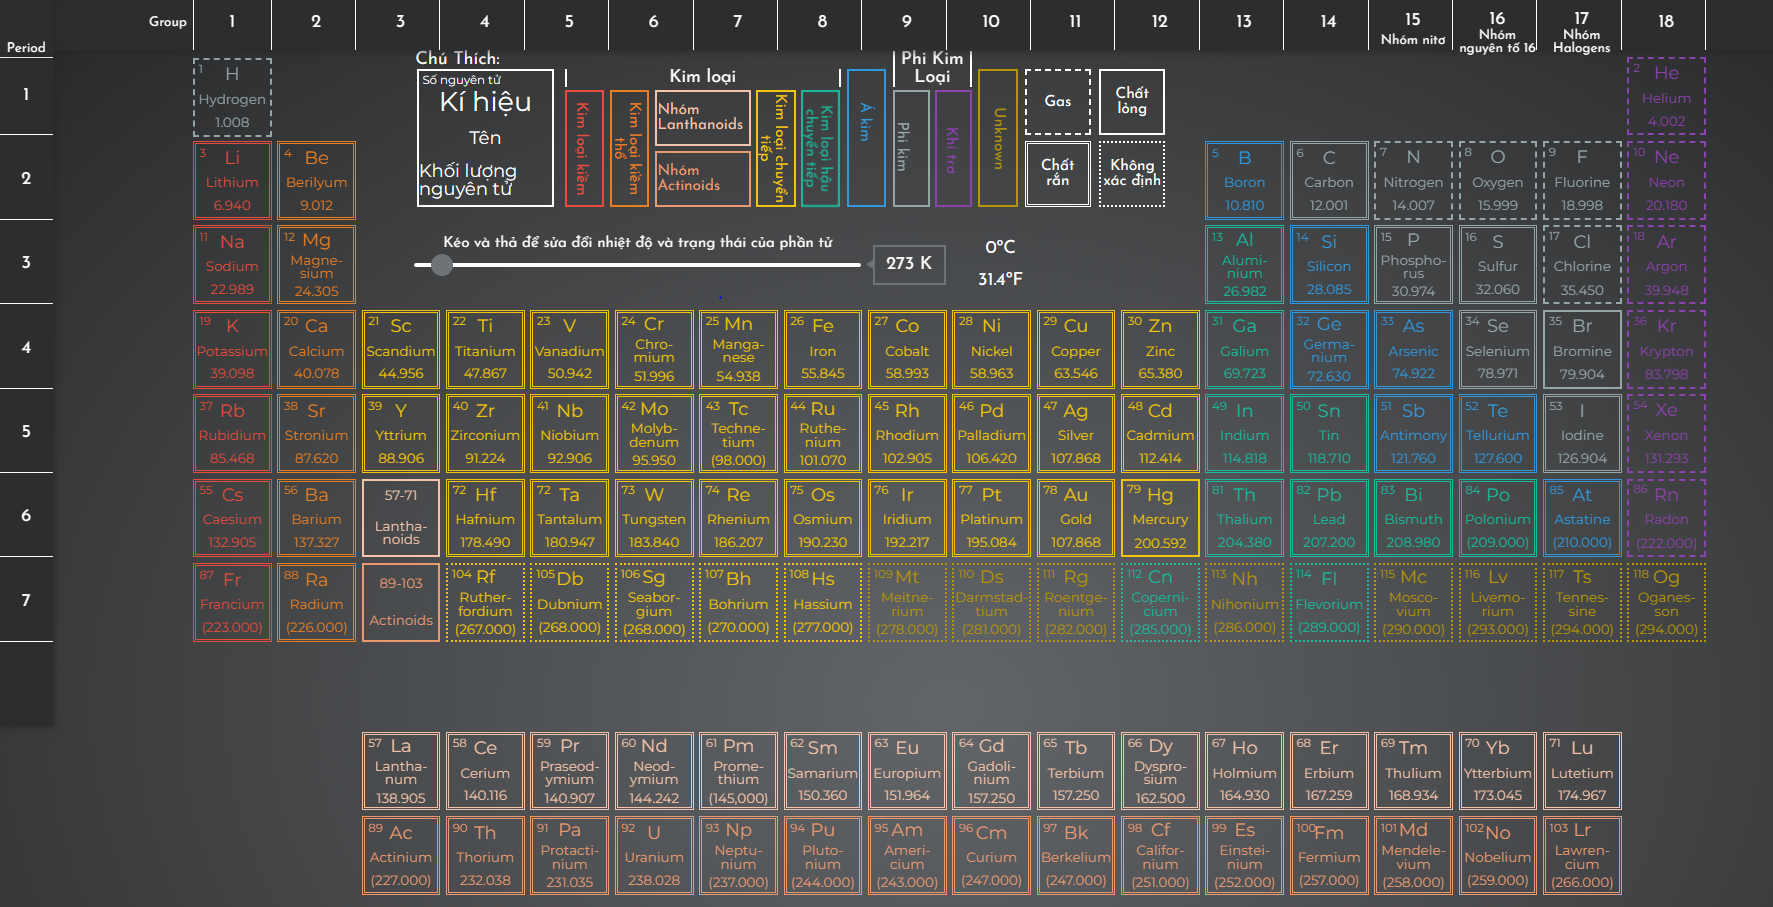This screenshot has width=1773, height=907.
Task: Click the 273 K temperature input field
Action: pos(908,264)
